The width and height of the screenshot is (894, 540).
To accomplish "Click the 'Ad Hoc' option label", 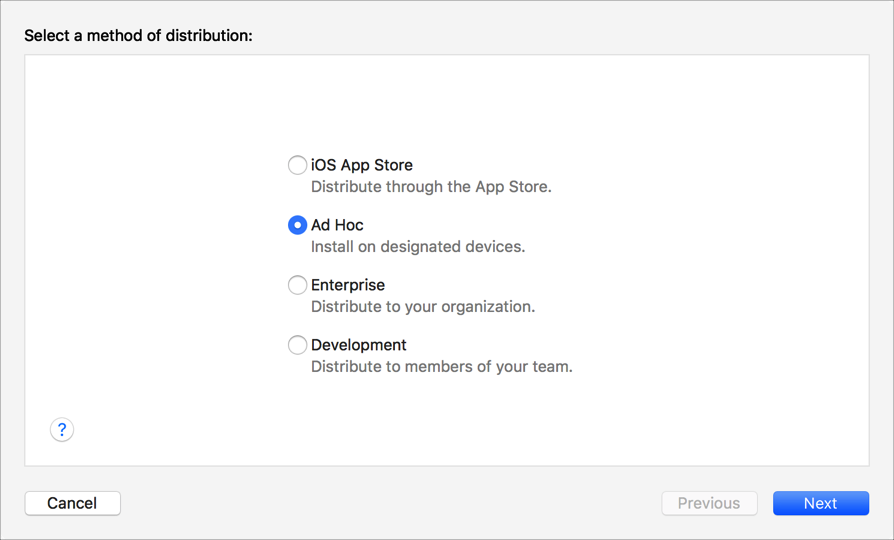I will (x=338, y=225).
